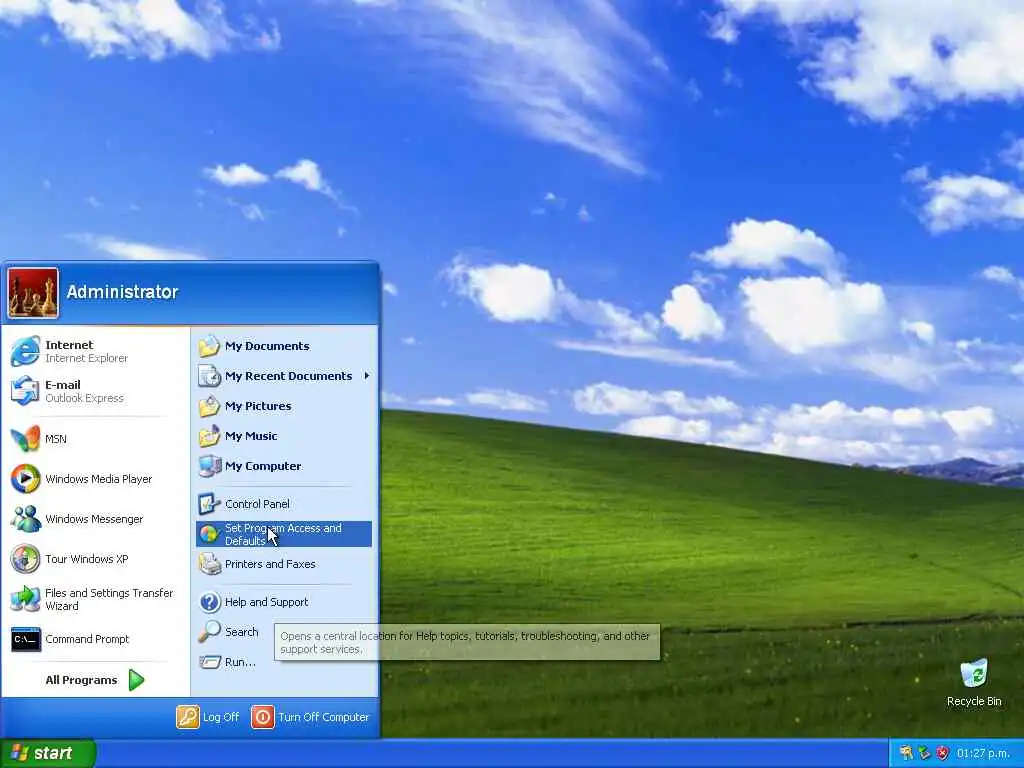
Task: Click the 'MSN' text
Action: (56, 439)
